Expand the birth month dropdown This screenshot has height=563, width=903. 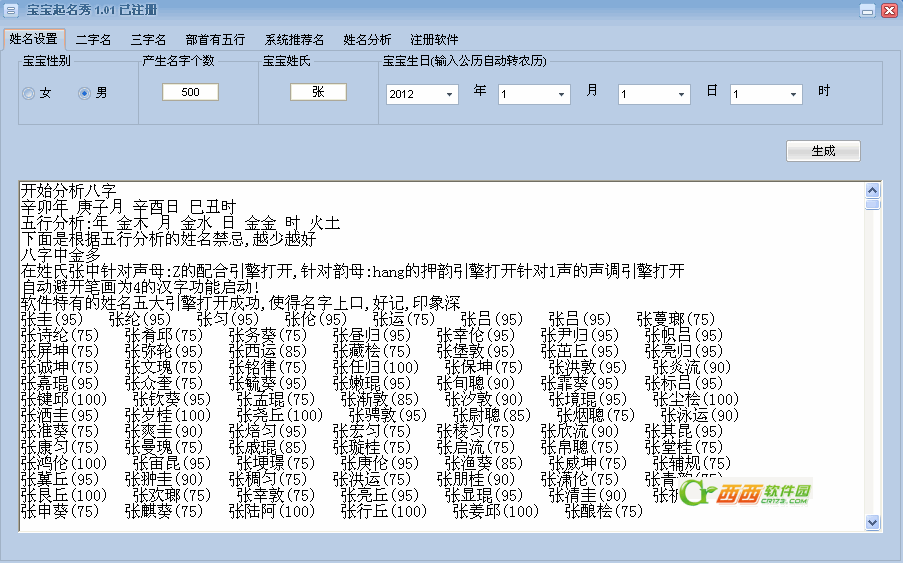(x=561, y=95)
